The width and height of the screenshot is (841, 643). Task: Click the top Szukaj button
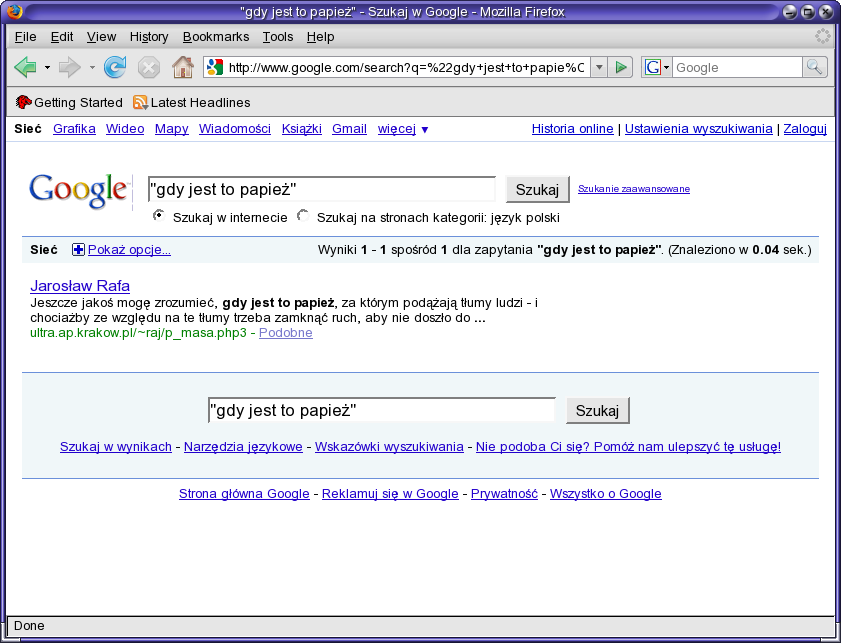[x=537, y=189]
